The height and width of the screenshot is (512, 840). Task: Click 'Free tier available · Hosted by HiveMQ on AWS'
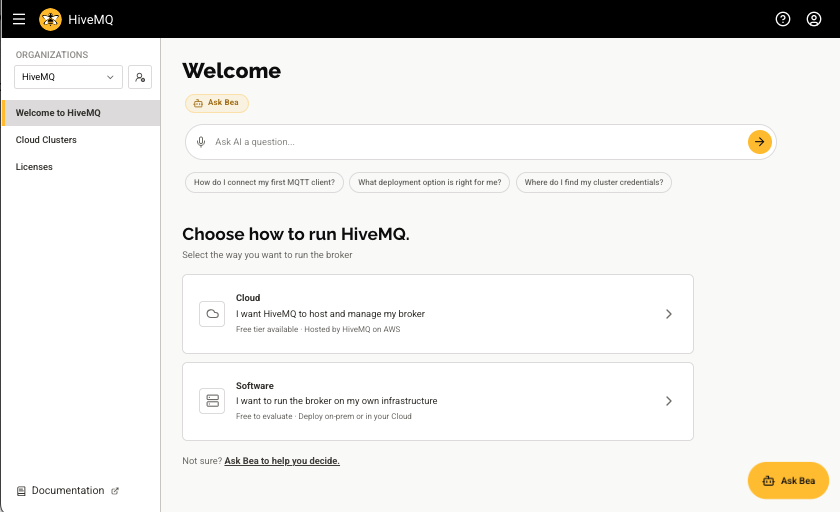tap(318, 329)
